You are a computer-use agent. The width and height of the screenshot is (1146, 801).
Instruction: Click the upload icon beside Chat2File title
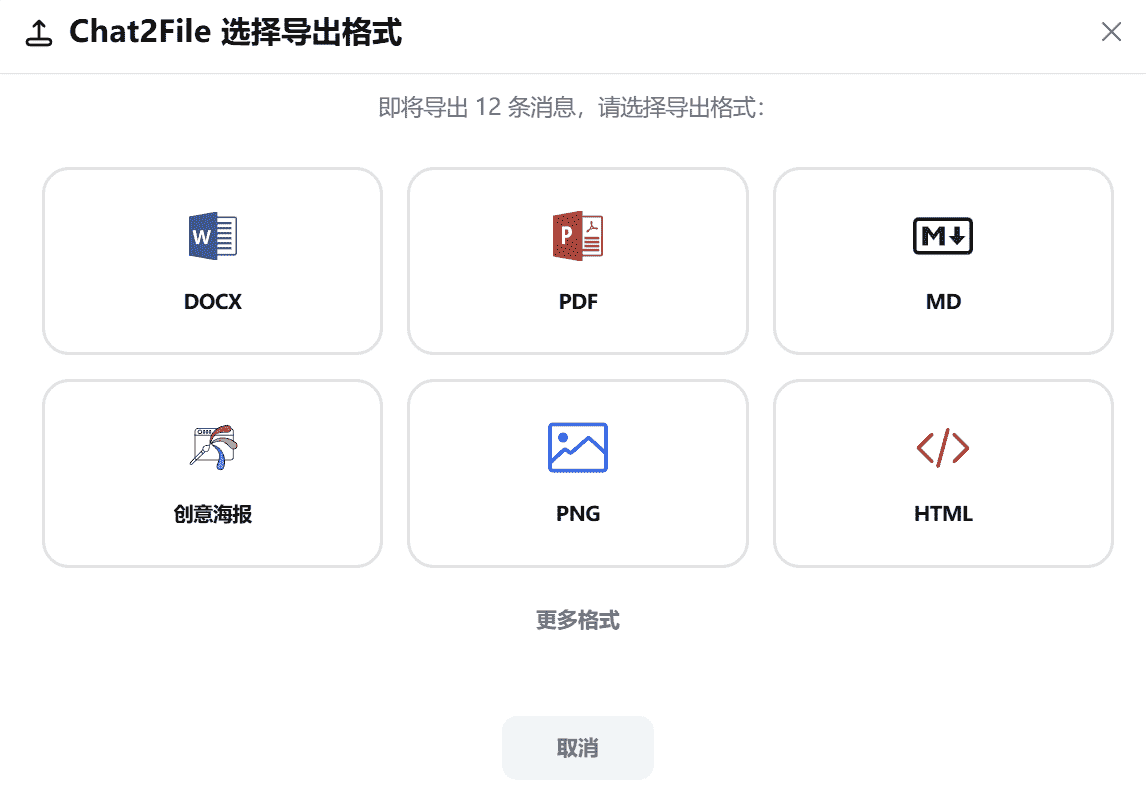39,33
